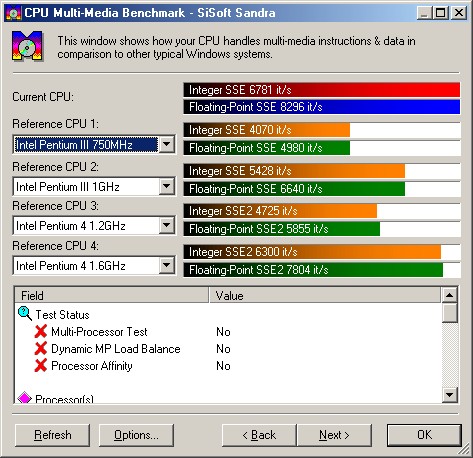
Task: Click the scrollbar down arrow in list
Action: 450,395
